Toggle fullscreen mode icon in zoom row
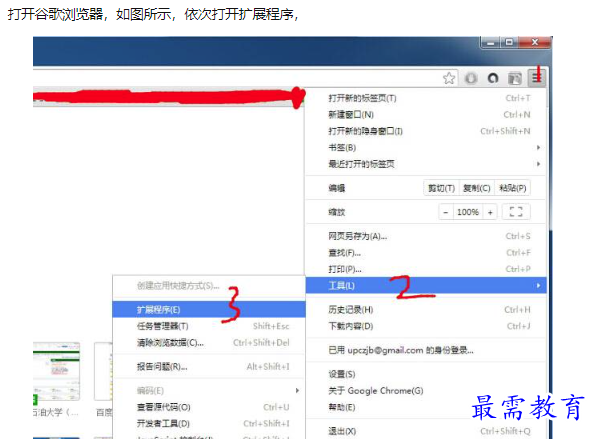 (x=516, y=212)
